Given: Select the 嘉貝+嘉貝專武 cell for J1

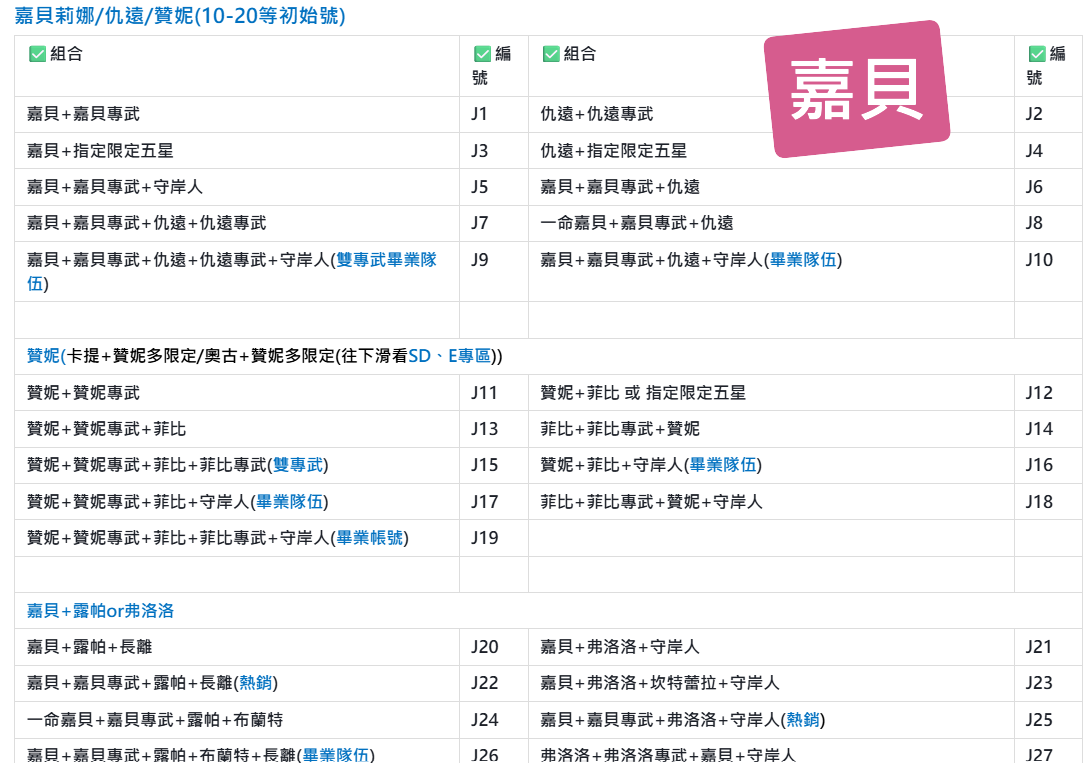Looking at the screenshot, I should point(83,114).
